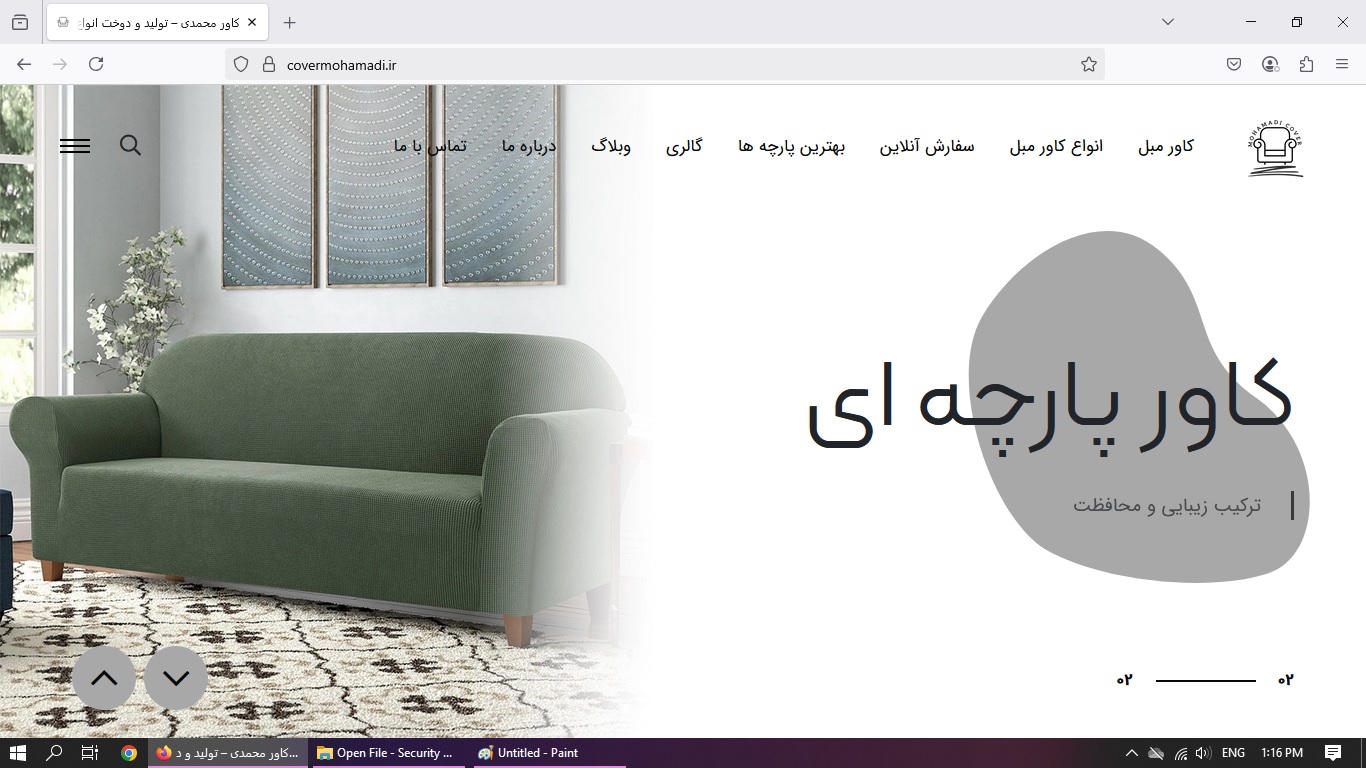Image resolution: width=1366 pixels, height=768 pixels.
Task: Open the Firefox application menu
Action: (1342, 64)
